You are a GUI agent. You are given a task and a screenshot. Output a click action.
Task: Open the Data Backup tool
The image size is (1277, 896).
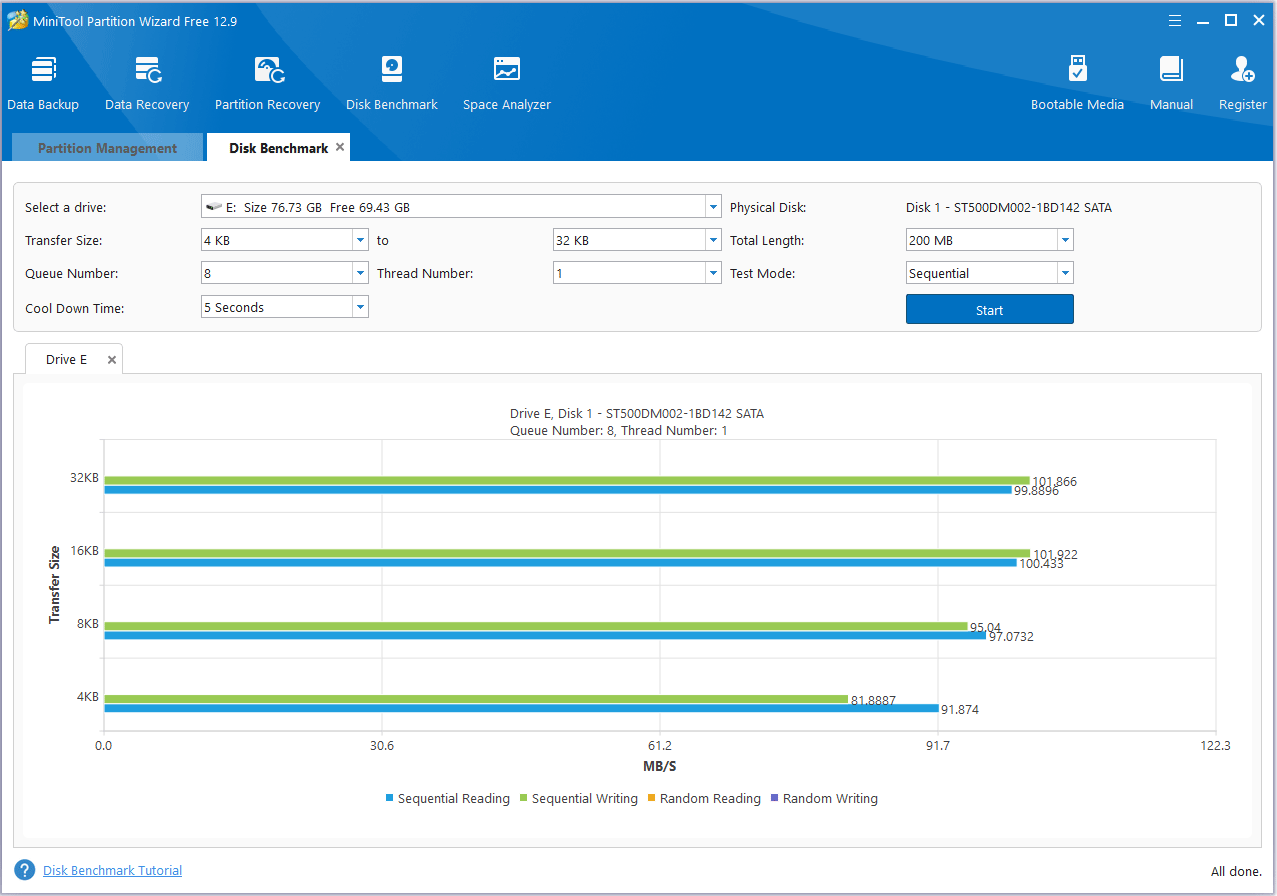point(43,80)
